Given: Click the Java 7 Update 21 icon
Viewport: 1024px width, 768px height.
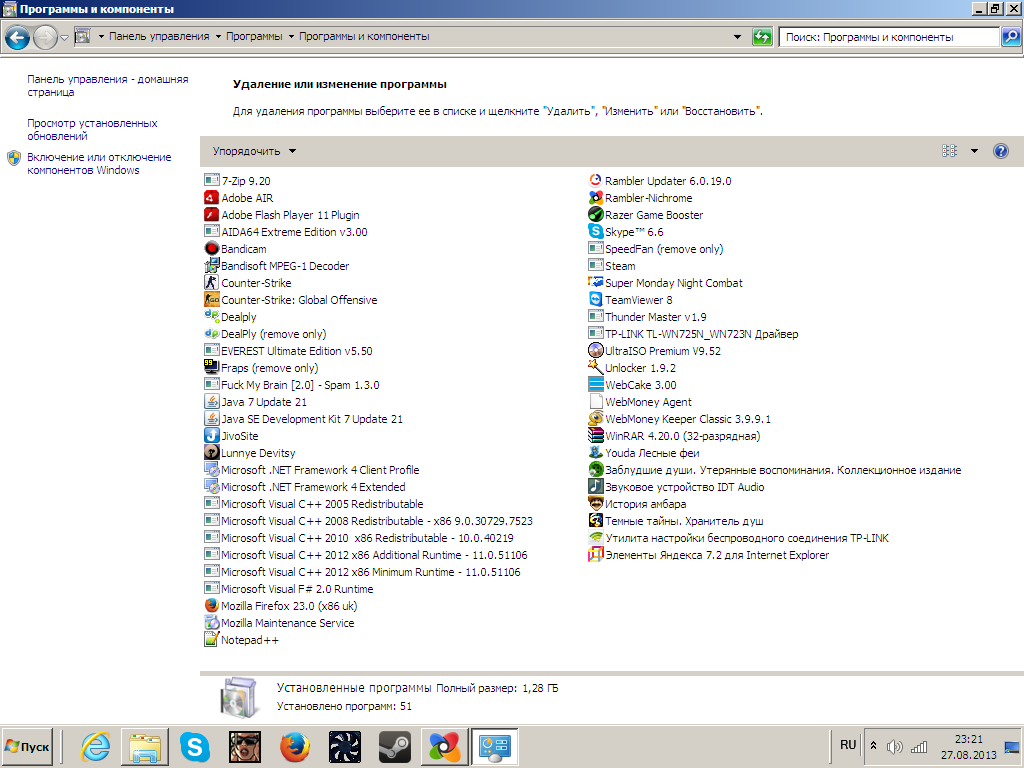Looking at the screenshot, I should click(211, 402).
